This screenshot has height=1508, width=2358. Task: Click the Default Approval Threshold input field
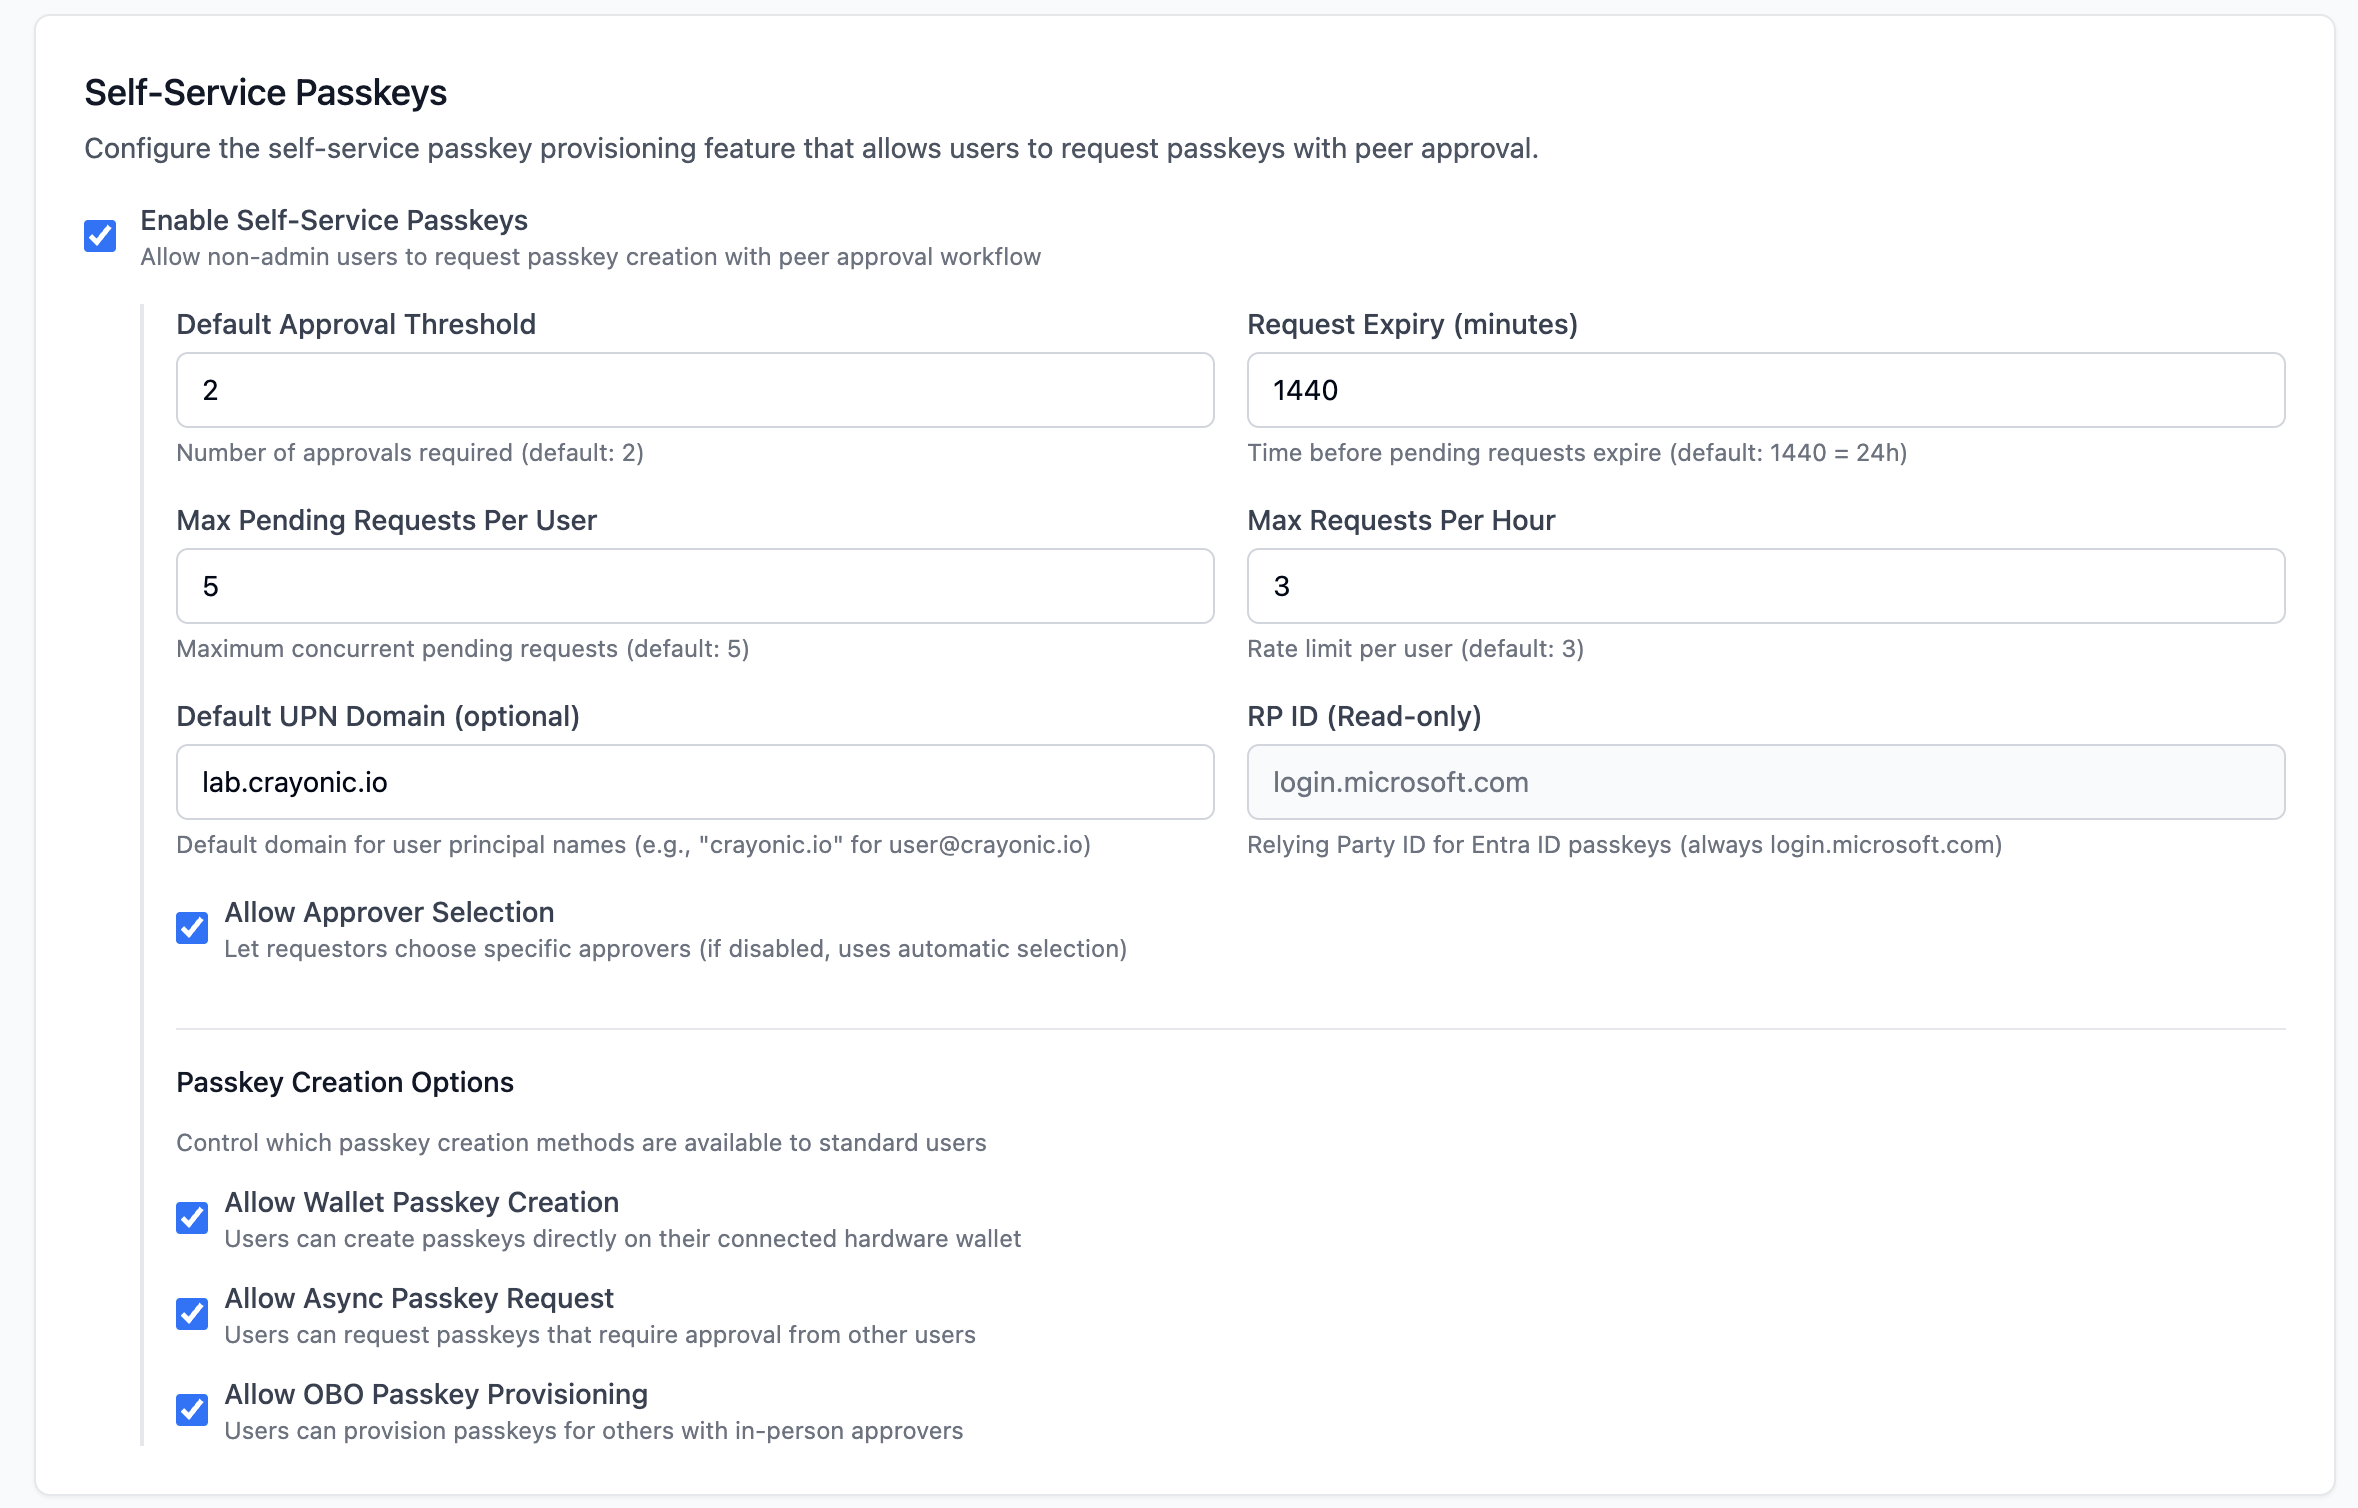695,390
